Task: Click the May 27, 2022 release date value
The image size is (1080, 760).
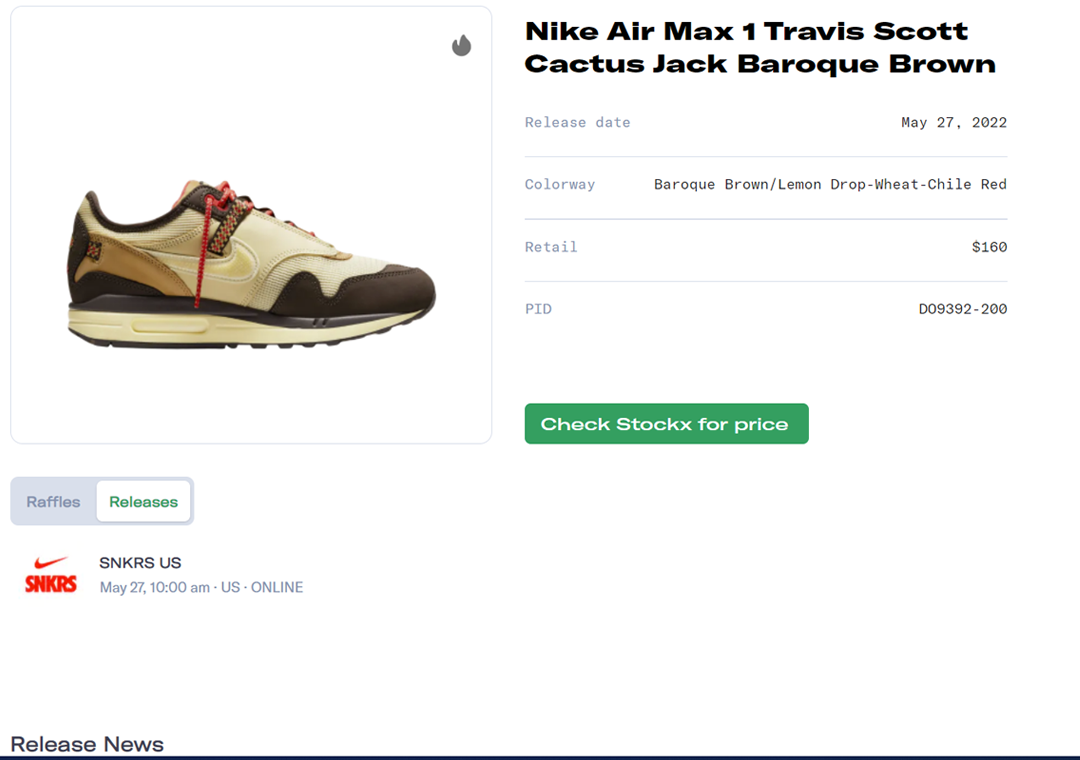Action: [x=954, y=123]
